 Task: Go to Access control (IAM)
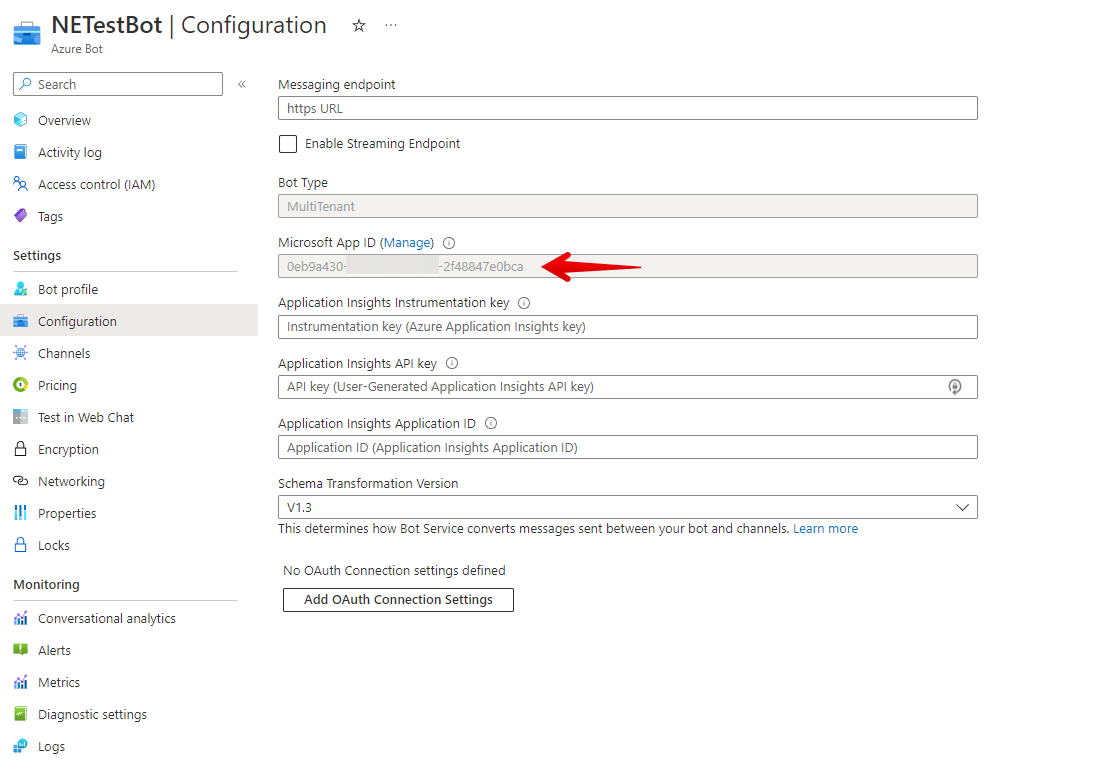[96, 184]
